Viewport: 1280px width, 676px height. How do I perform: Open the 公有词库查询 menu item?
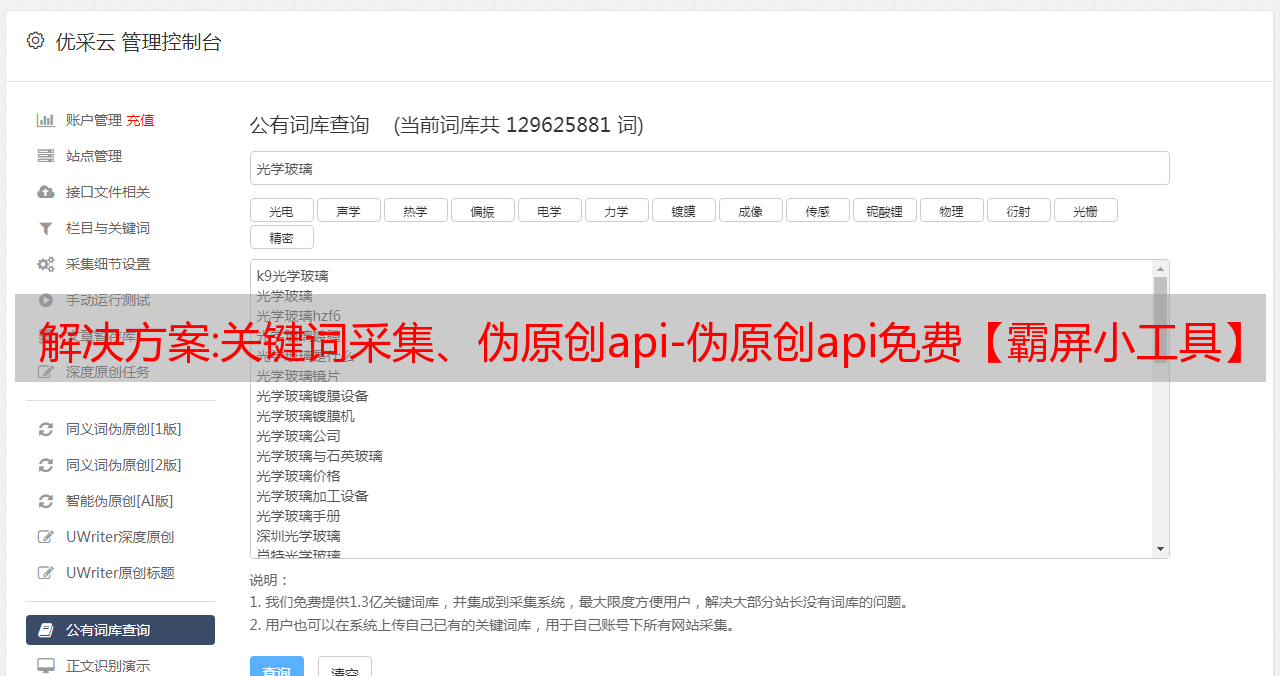pos(120,630)
